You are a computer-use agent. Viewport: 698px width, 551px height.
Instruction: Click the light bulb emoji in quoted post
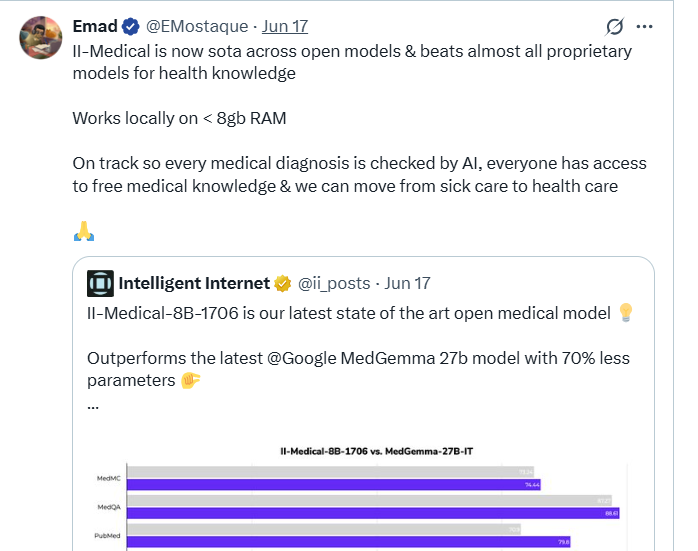click(627, 314)
